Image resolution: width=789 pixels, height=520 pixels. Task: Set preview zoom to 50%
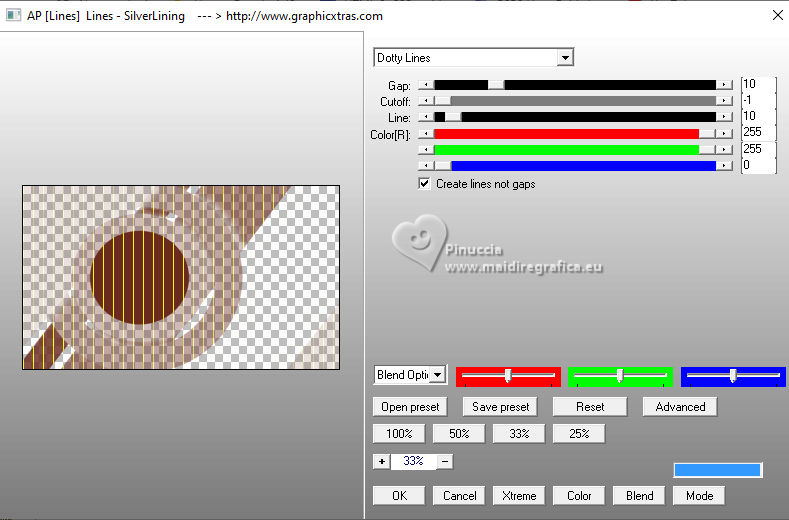coord(459,433)
